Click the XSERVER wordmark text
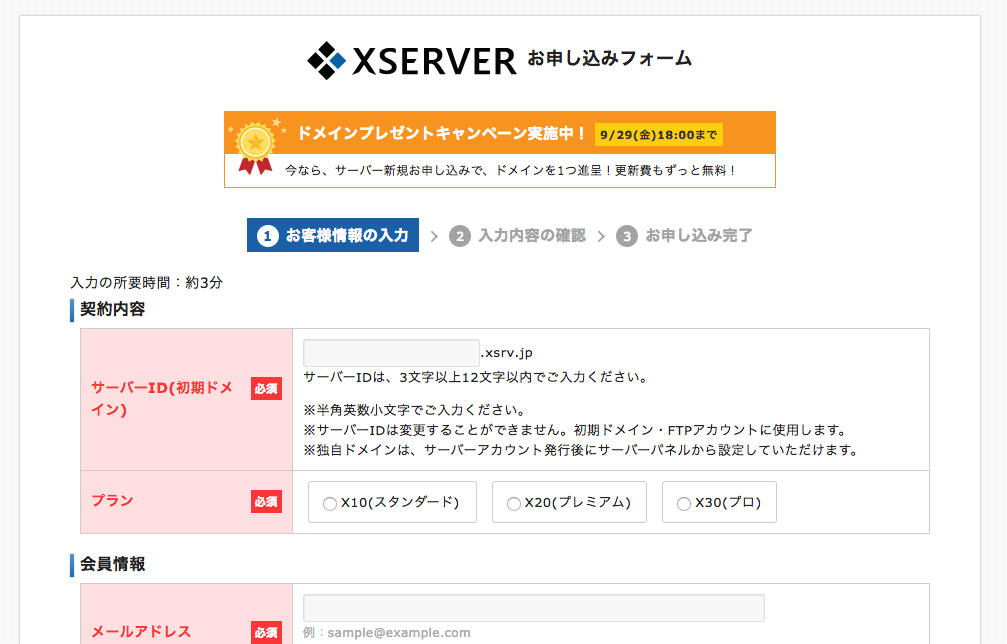The height and width of the screenshot is (644, 1007). 434,62
